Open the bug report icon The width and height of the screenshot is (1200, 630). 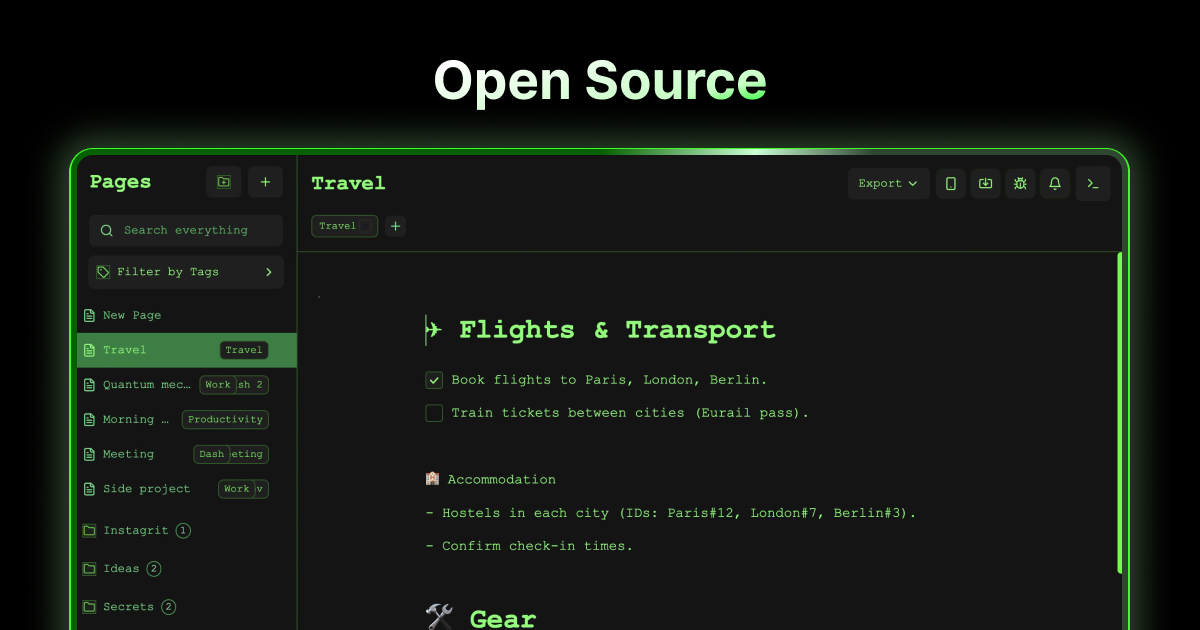tap(1020, 183)
